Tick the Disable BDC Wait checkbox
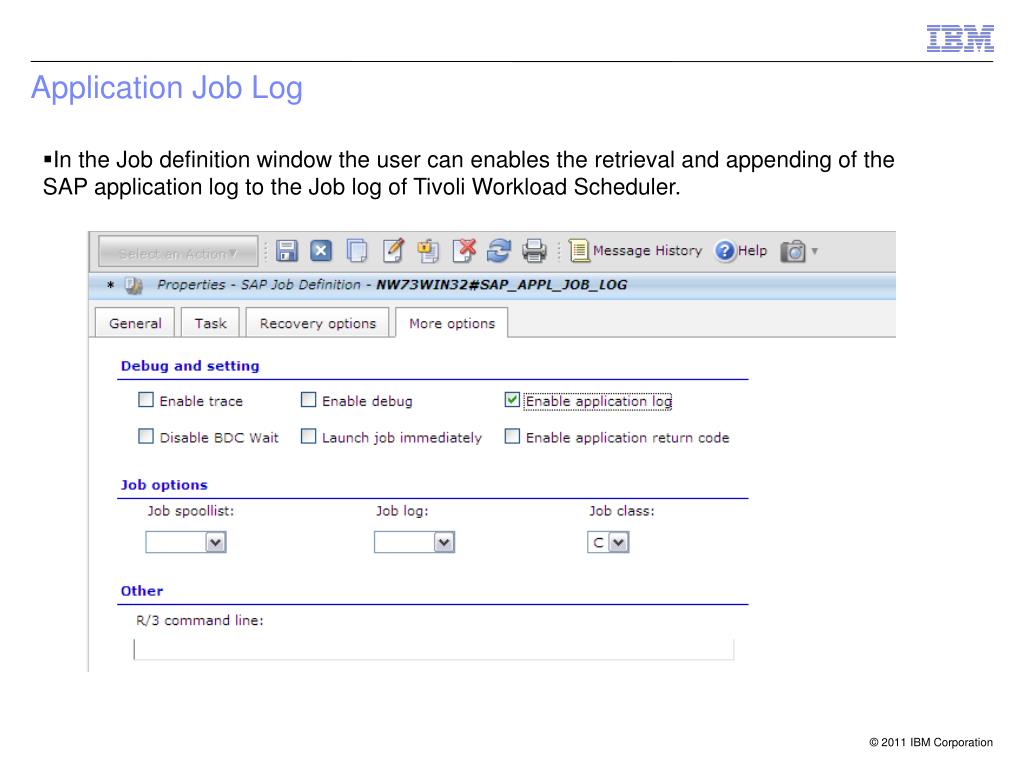The height and width of the screenshot is (768, 1024). (x=146, y=436)
